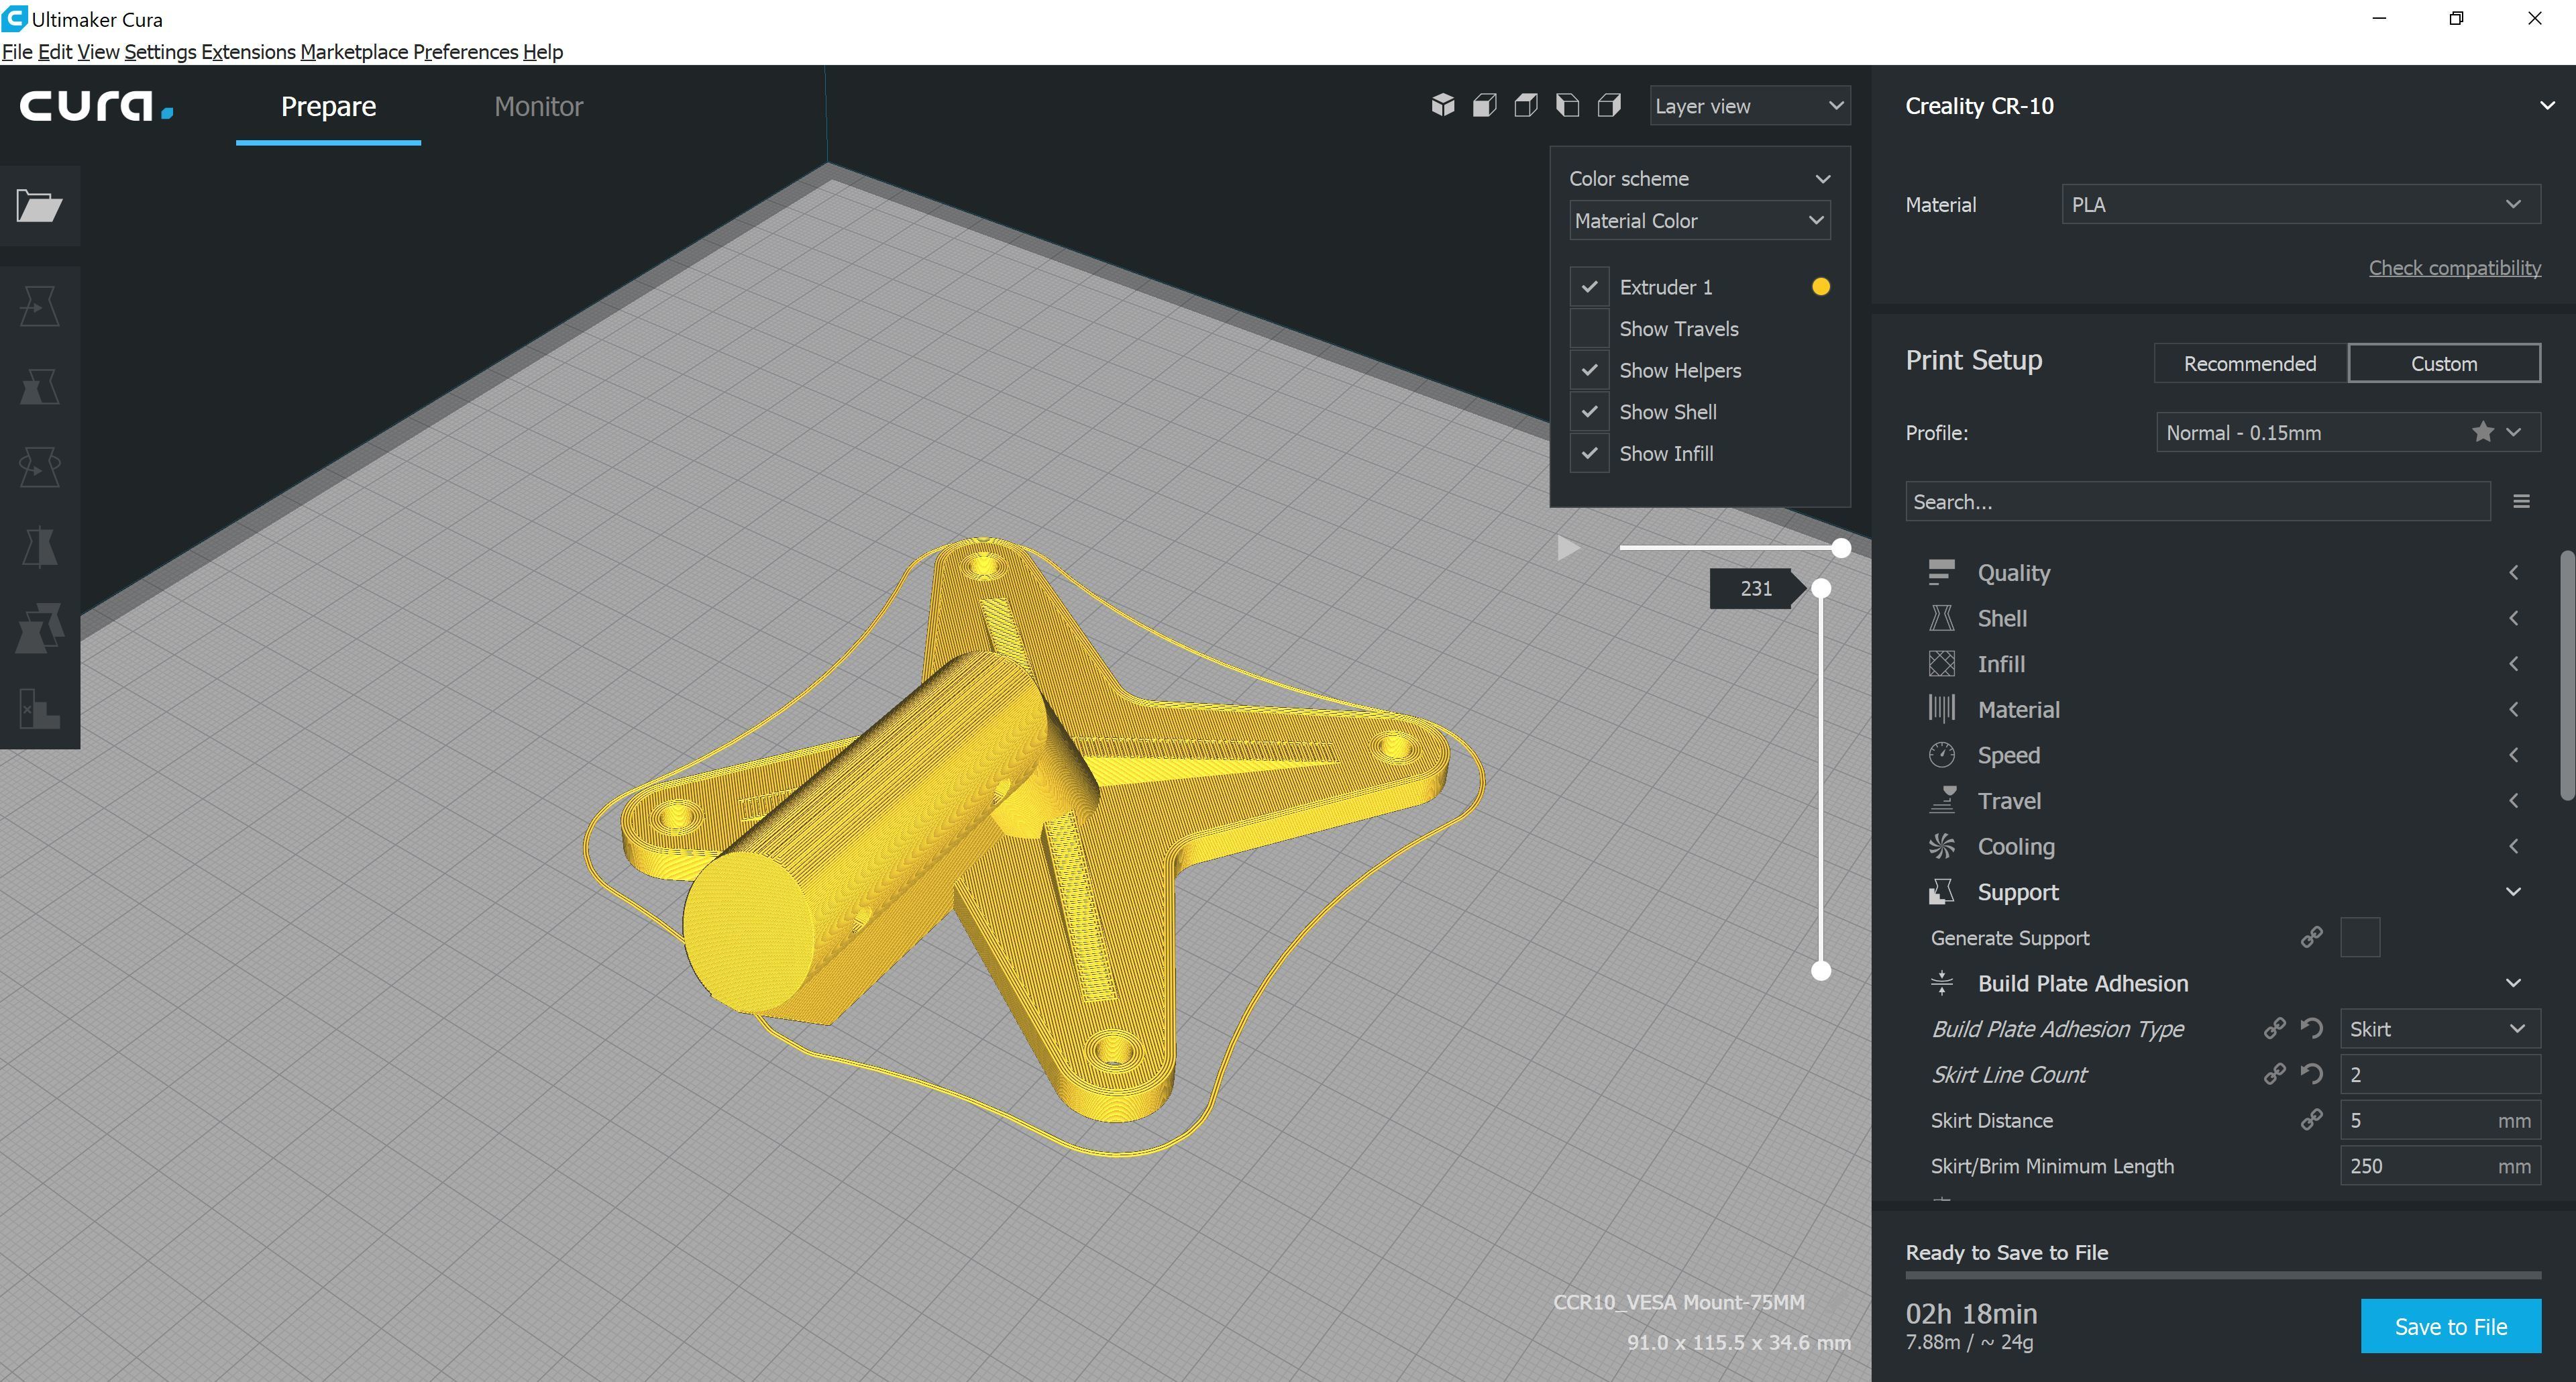
Task: Open settings visibility hamburger menu
Action: [x=2521, y=501]
